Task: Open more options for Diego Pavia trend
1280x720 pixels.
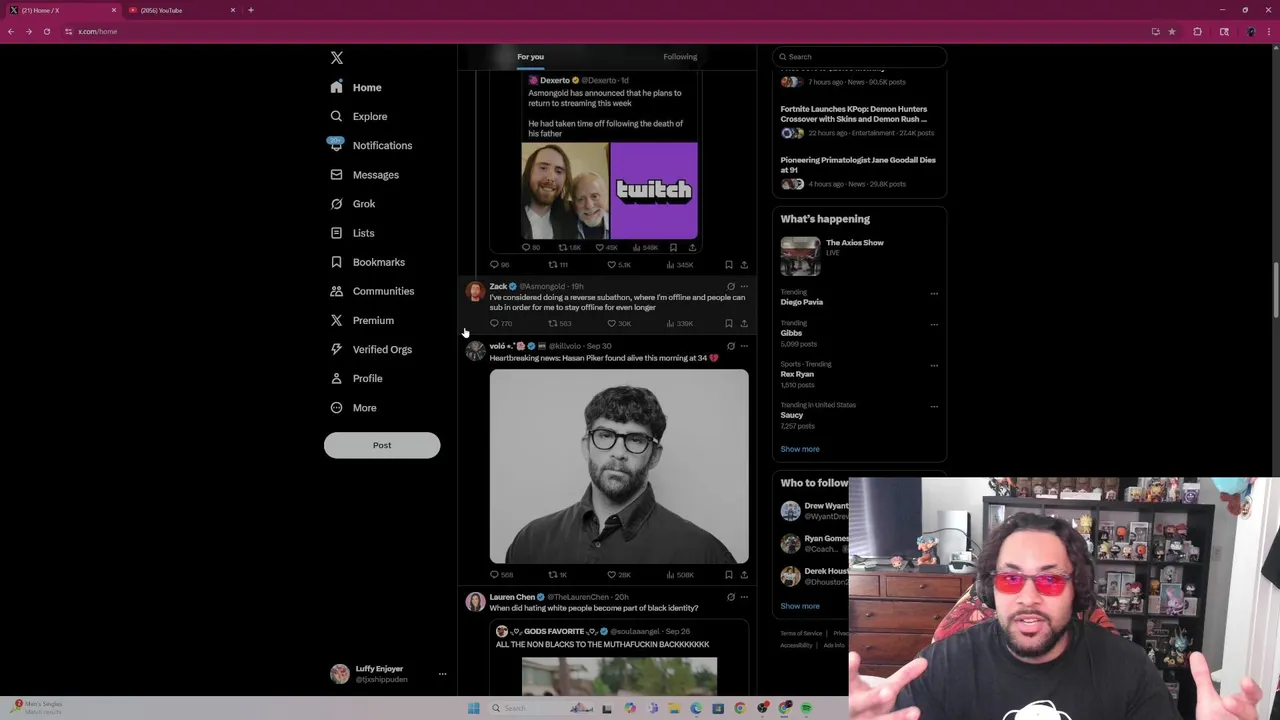Action: pyautogui.click(x=934, y=294)
